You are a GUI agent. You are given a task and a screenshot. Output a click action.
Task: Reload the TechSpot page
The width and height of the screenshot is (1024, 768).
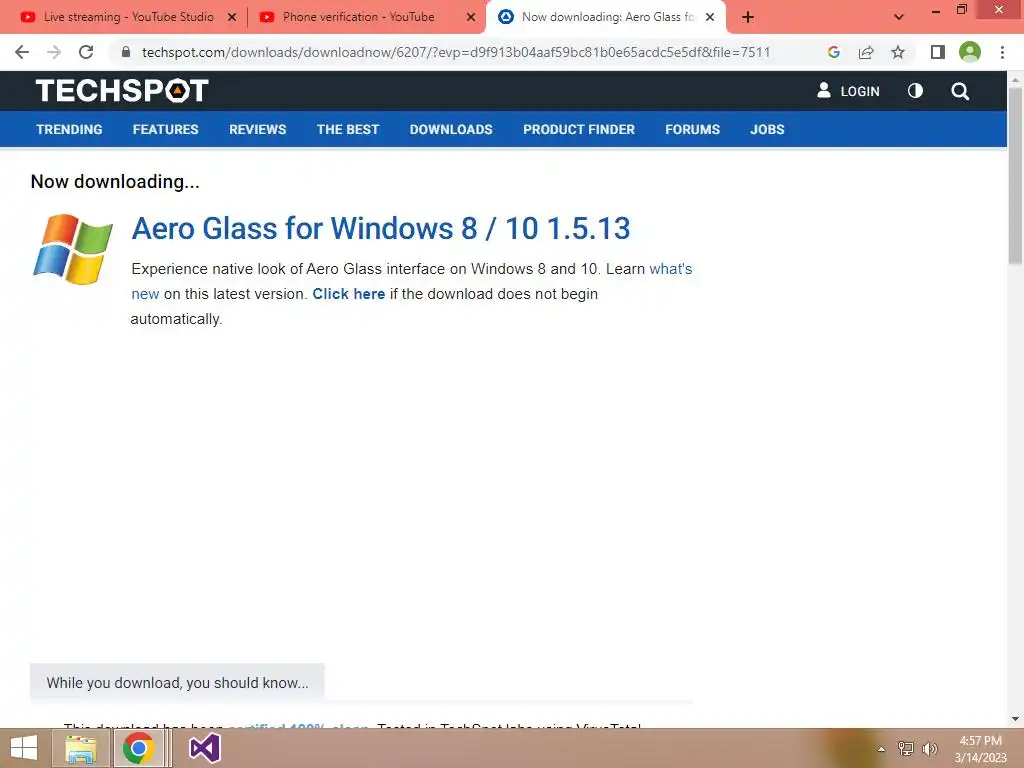tap(86, 52)
